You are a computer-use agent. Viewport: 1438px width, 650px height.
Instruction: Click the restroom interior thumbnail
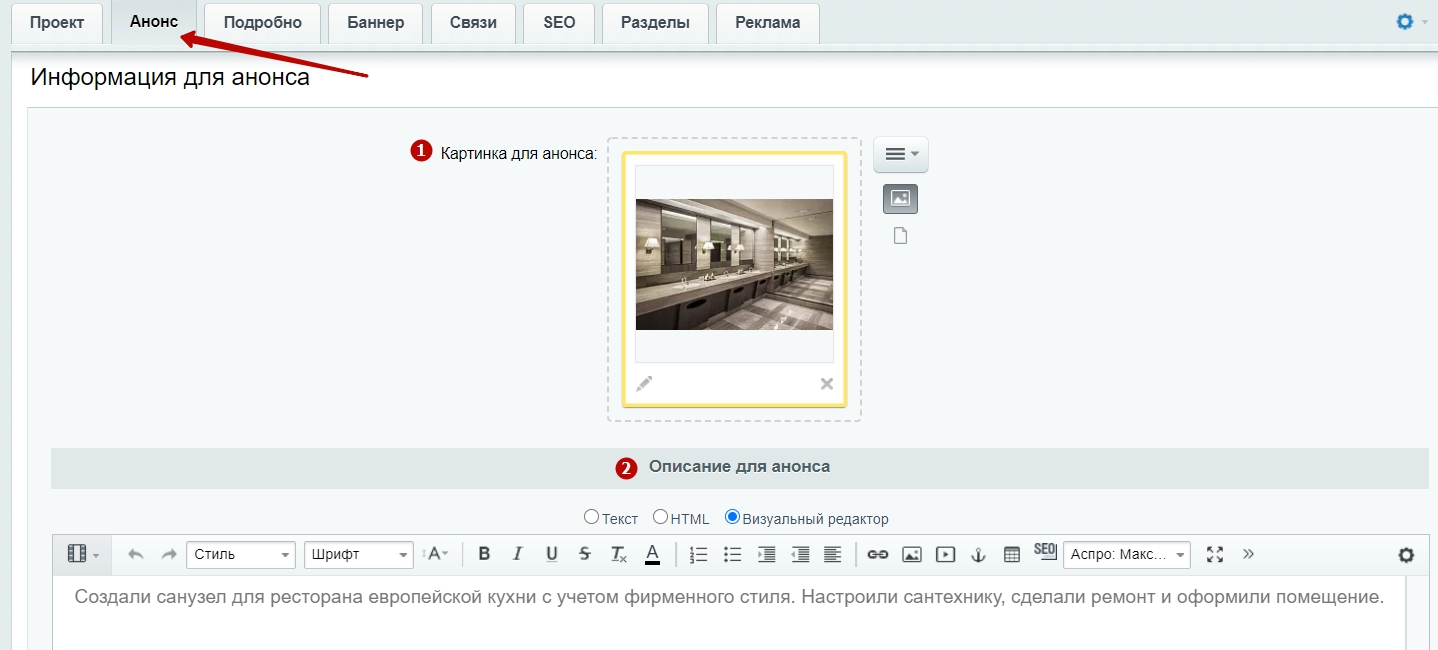click(x=734, y=264)
